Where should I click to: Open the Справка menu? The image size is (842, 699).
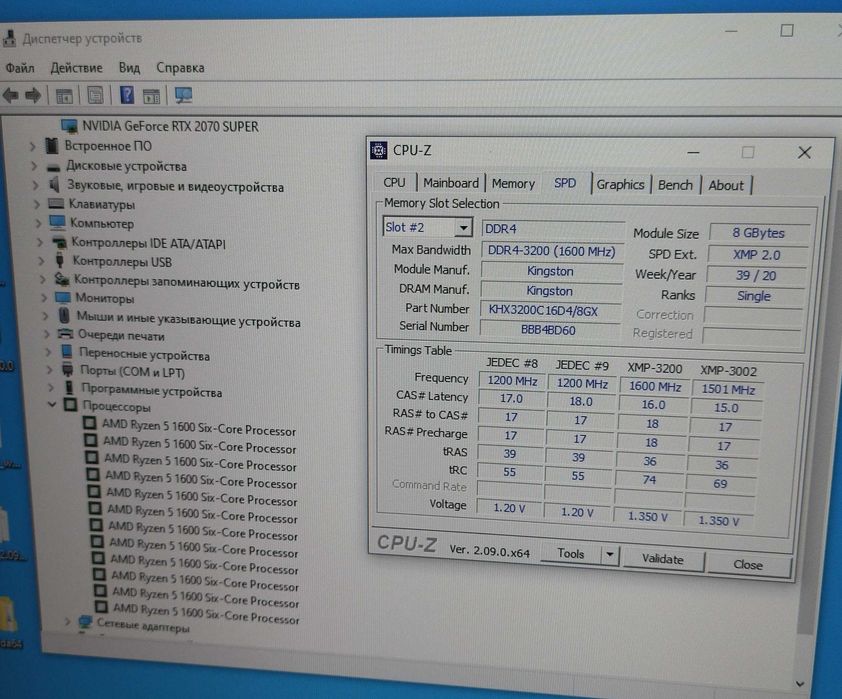pyautogui.click(x=180, y=68)
